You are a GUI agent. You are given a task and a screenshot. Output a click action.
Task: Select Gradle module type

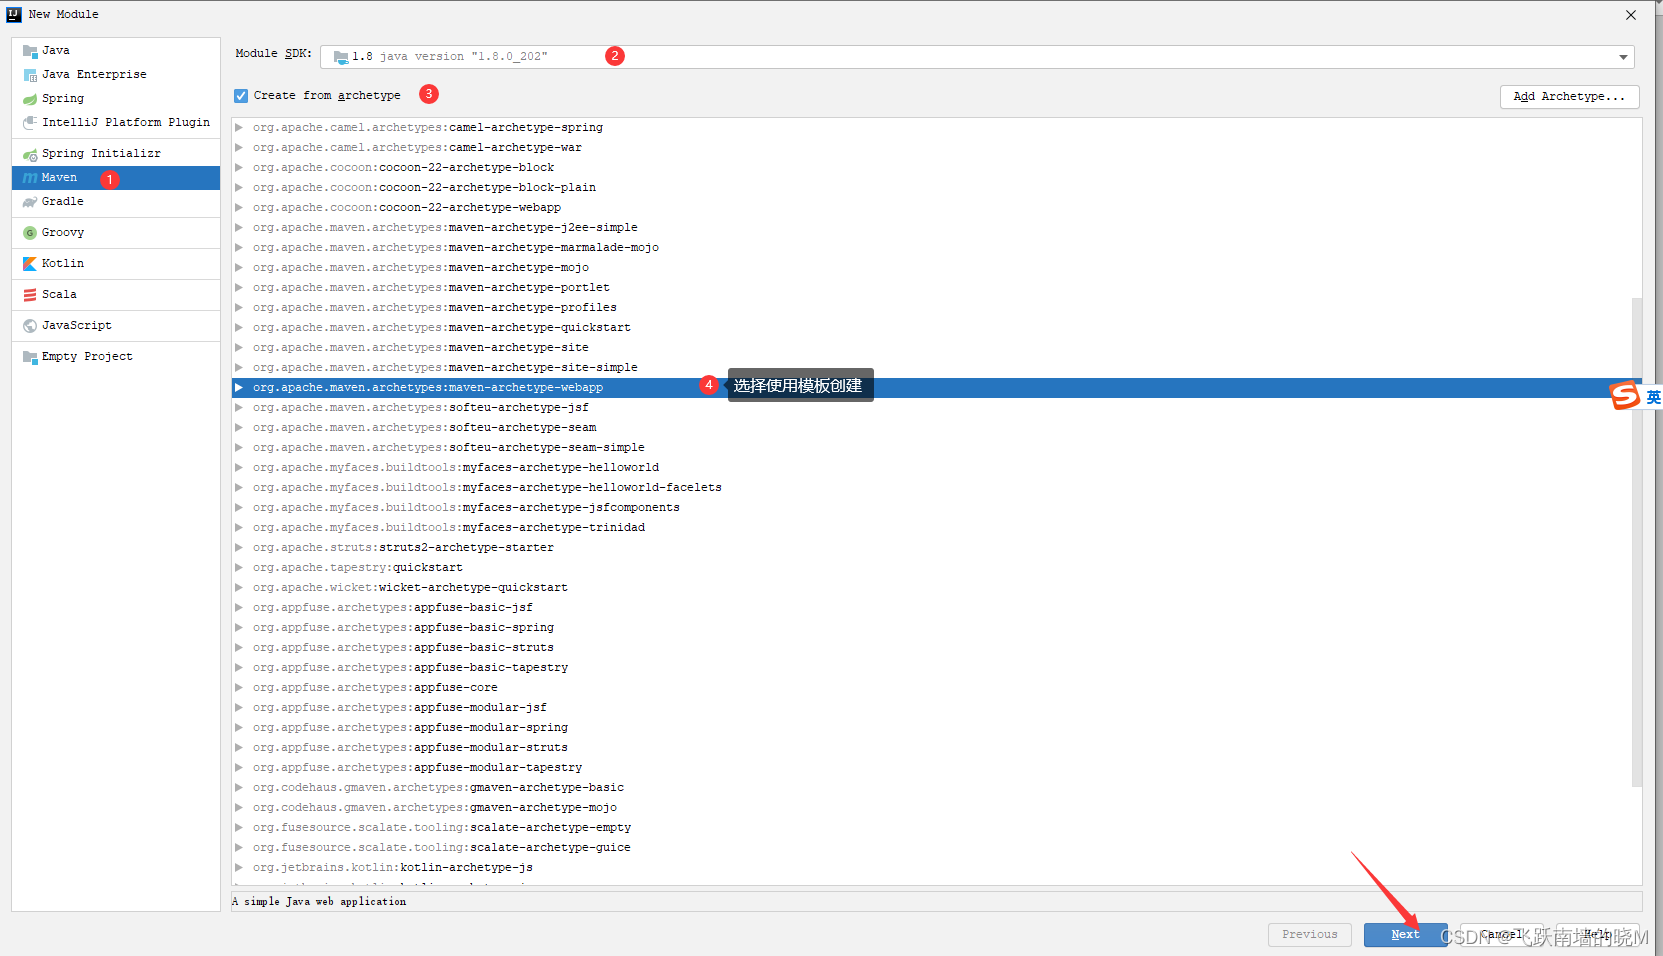(x=116, y=202)
